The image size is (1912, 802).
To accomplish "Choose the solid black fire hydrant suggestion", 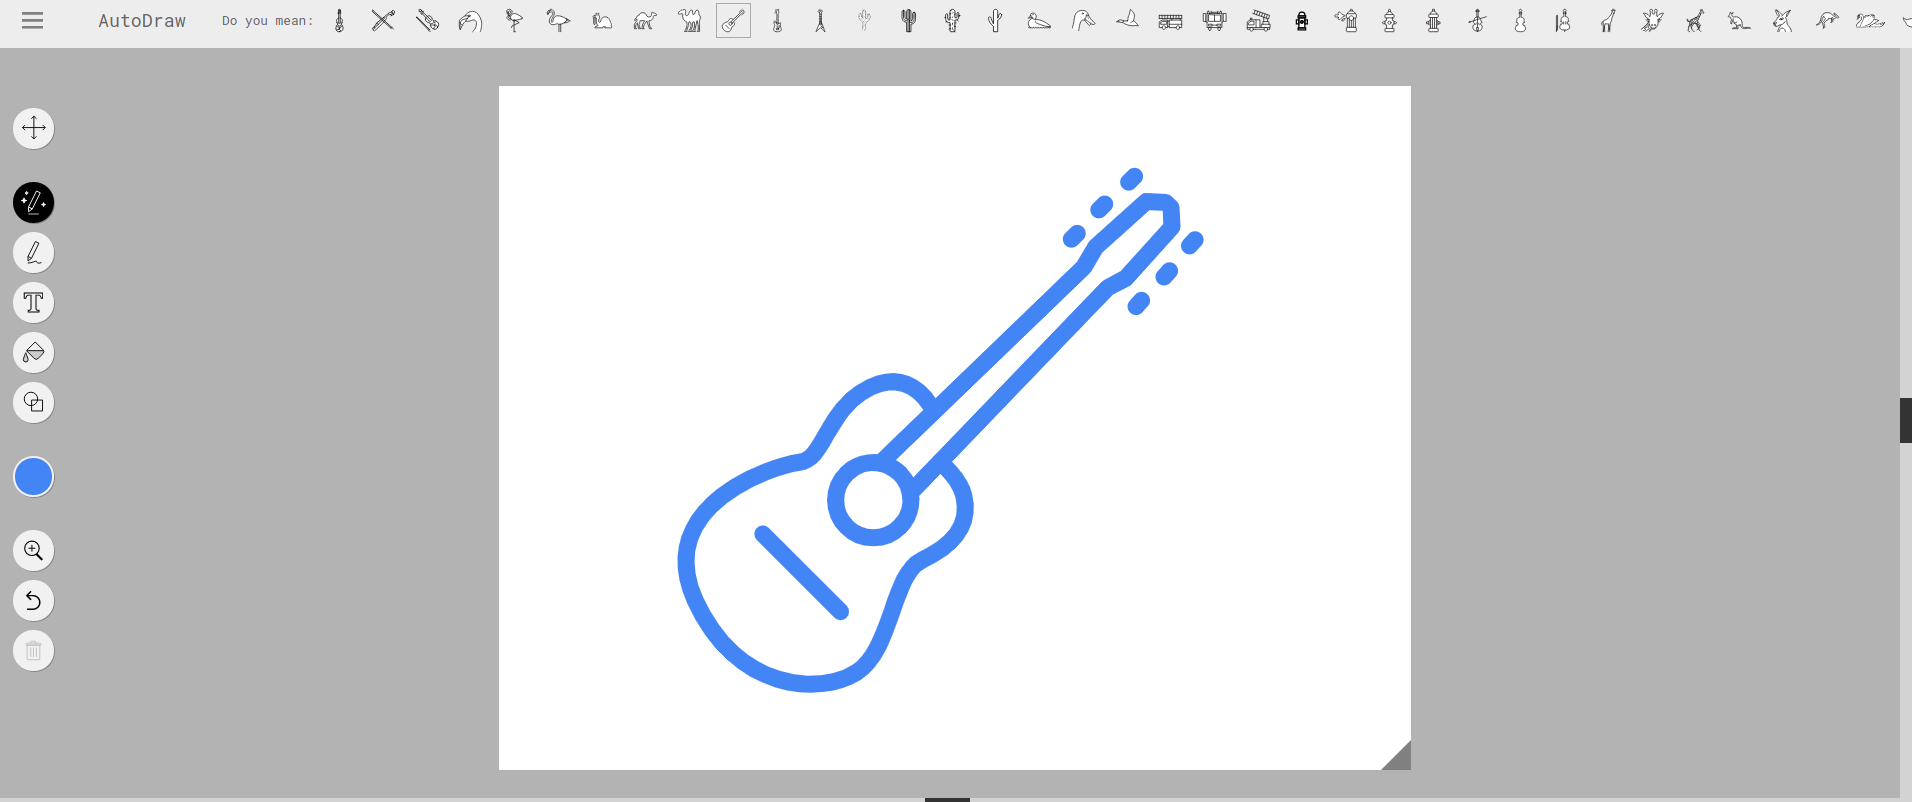I will coord(1302,20).
